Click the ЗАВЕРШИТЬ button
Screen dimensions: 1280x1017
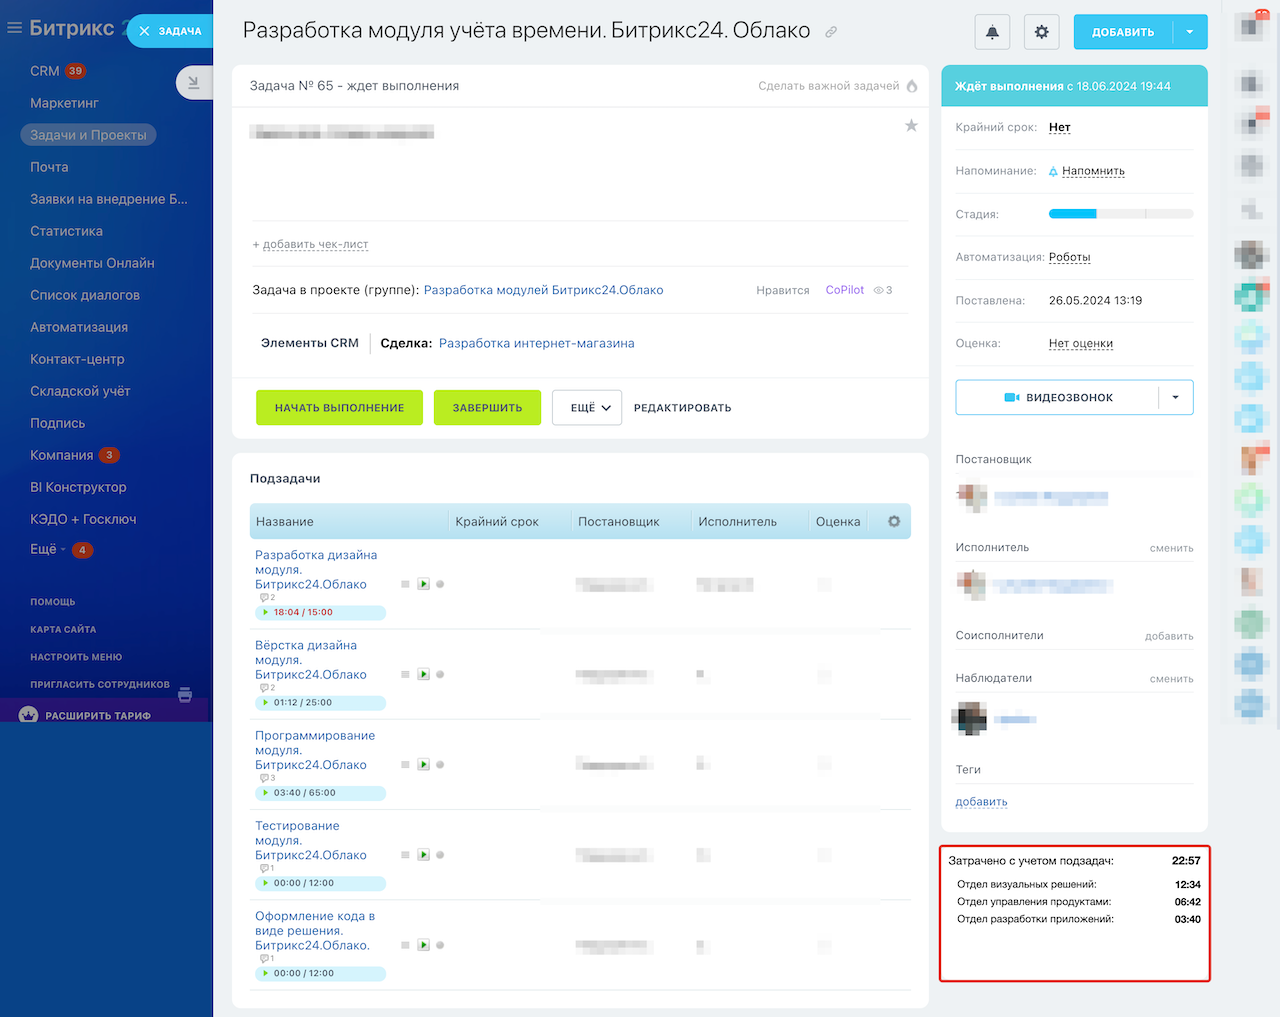coord(487,408)
